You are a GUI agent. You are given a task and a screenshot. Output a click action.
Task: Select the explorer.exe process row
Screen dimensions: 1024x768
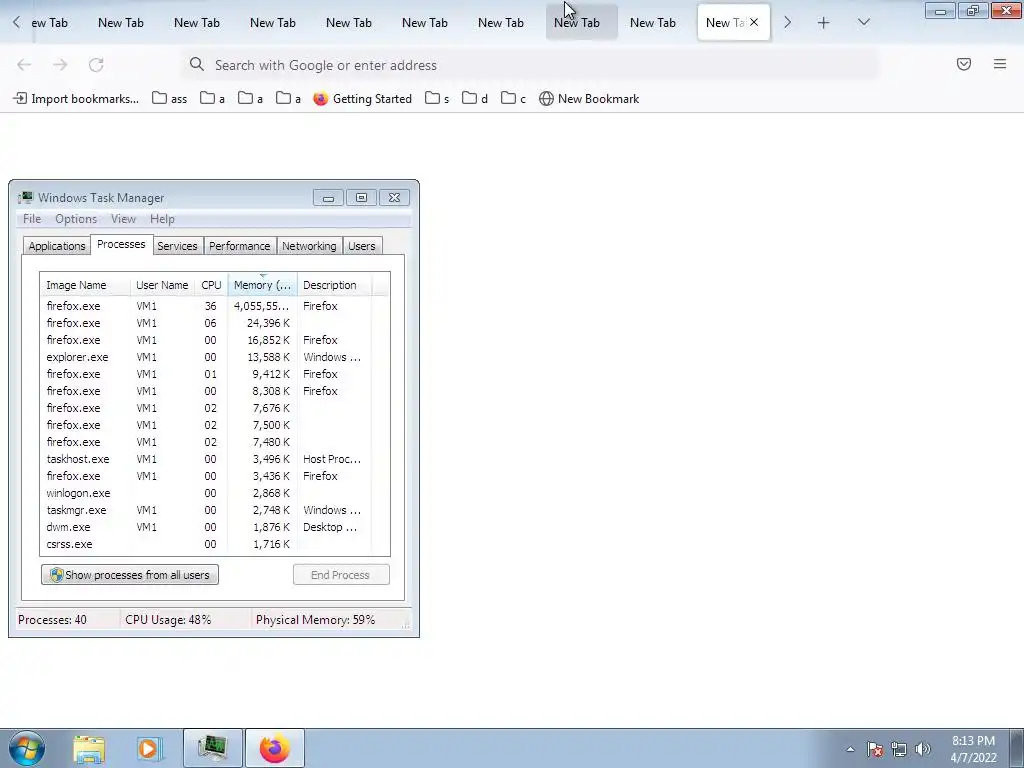[x=206, y=357]
